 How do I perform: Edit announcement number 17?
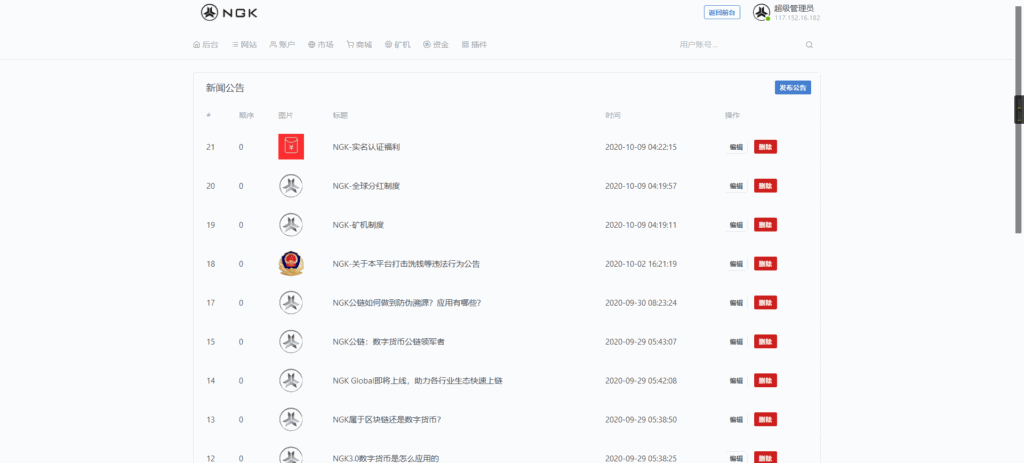click(736, 302)
